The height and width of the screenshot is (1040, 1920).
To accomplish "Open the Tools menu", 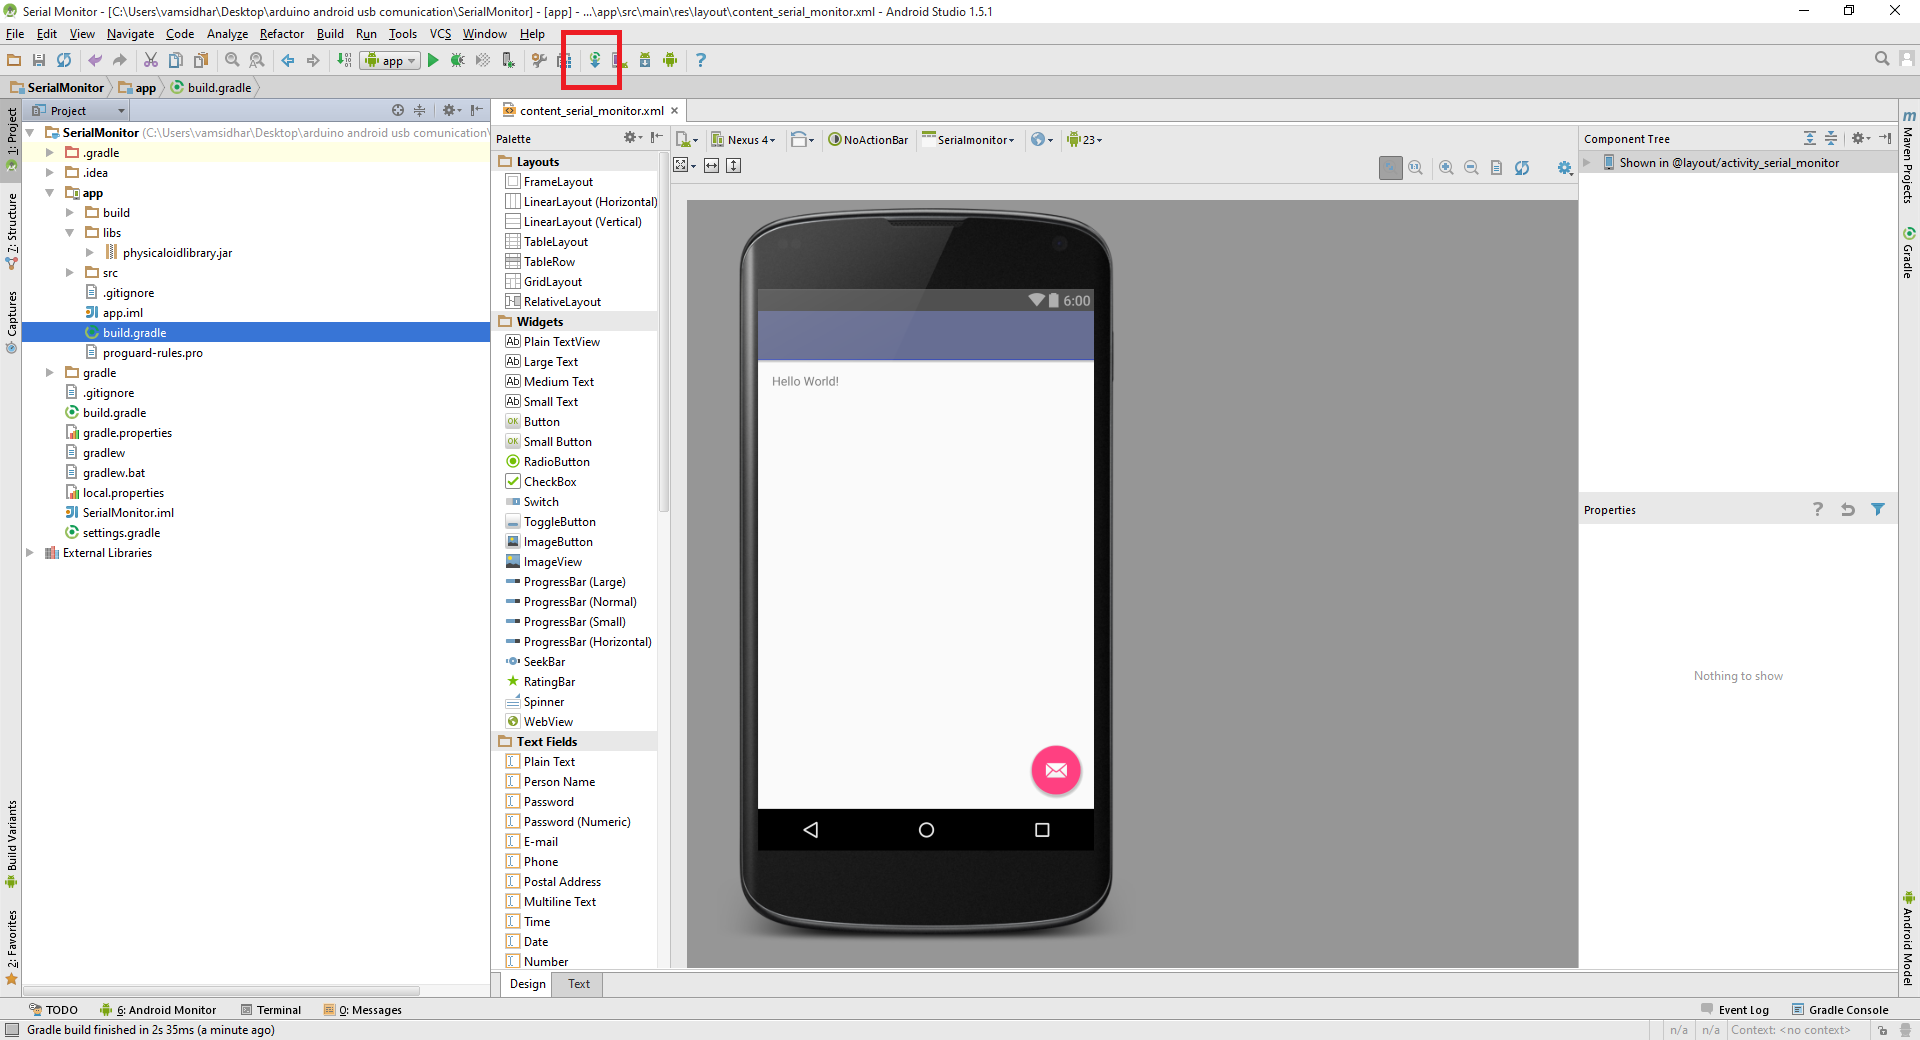I will pyautogui.click(x=403, y=34).
